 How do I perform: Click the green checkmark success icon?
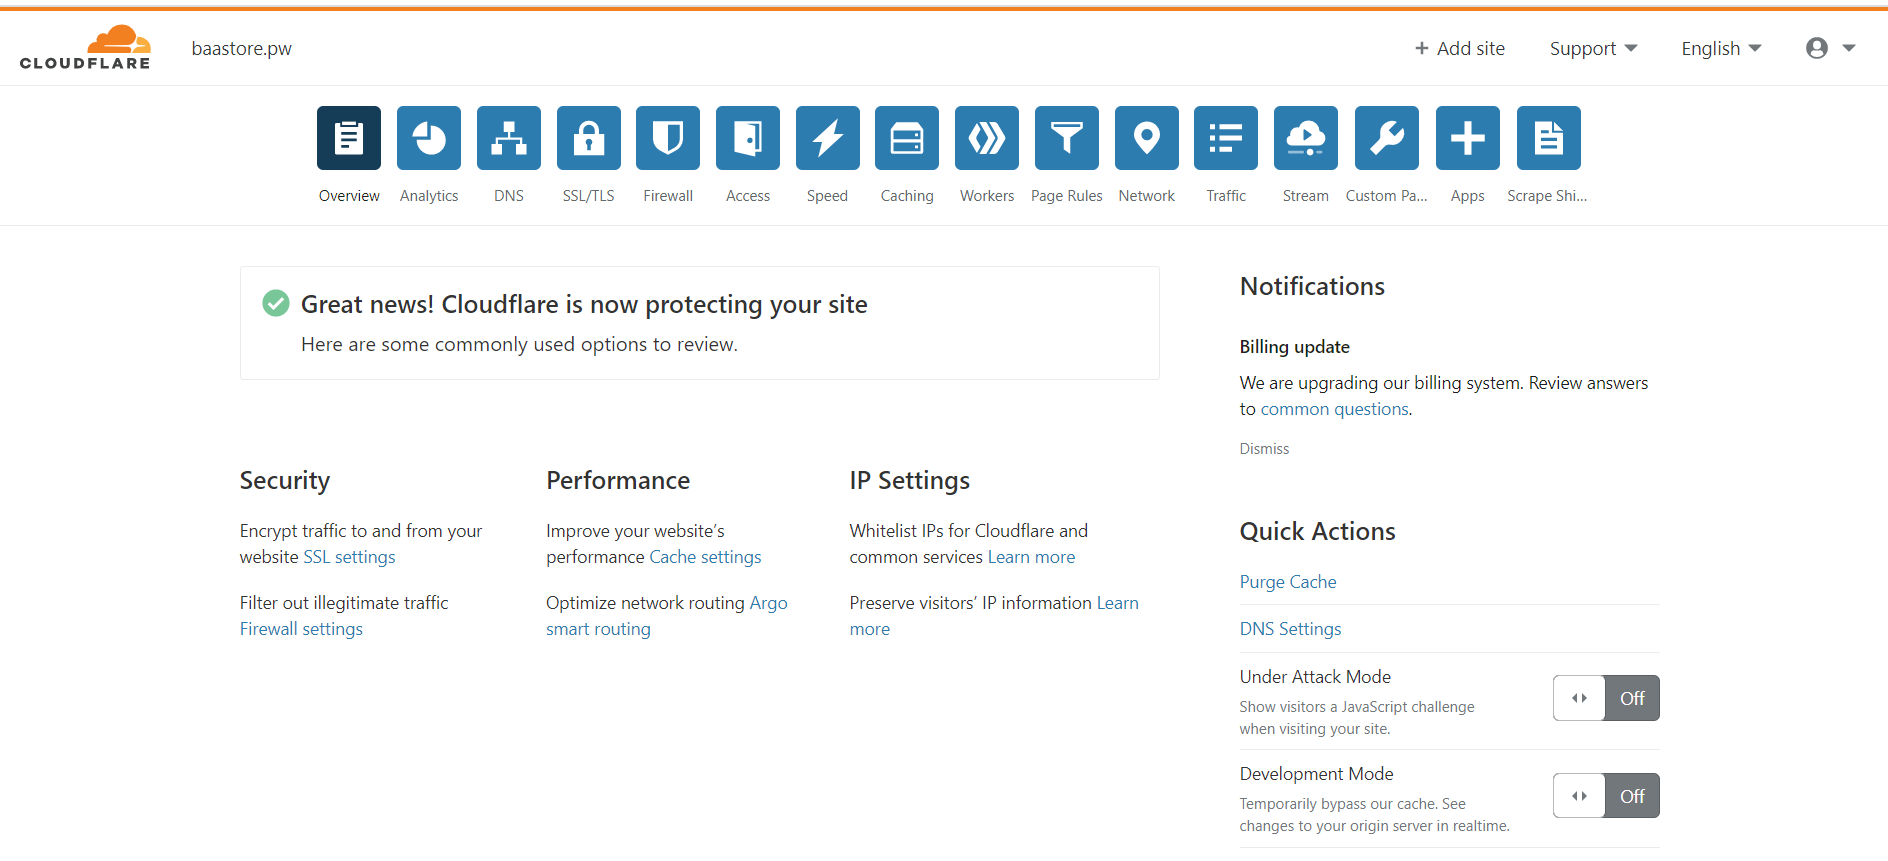click(x=276, y=303)
